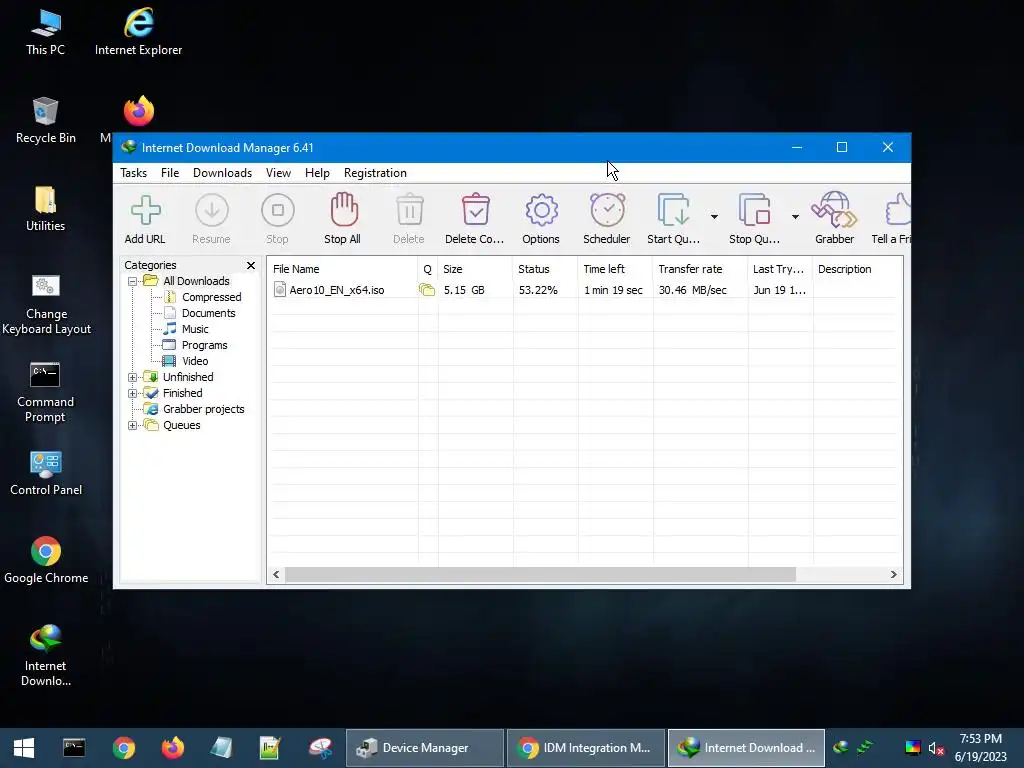Viewport: 1024px width, 768px height.
Task: Open the View menu
Action: coord(278,173)
